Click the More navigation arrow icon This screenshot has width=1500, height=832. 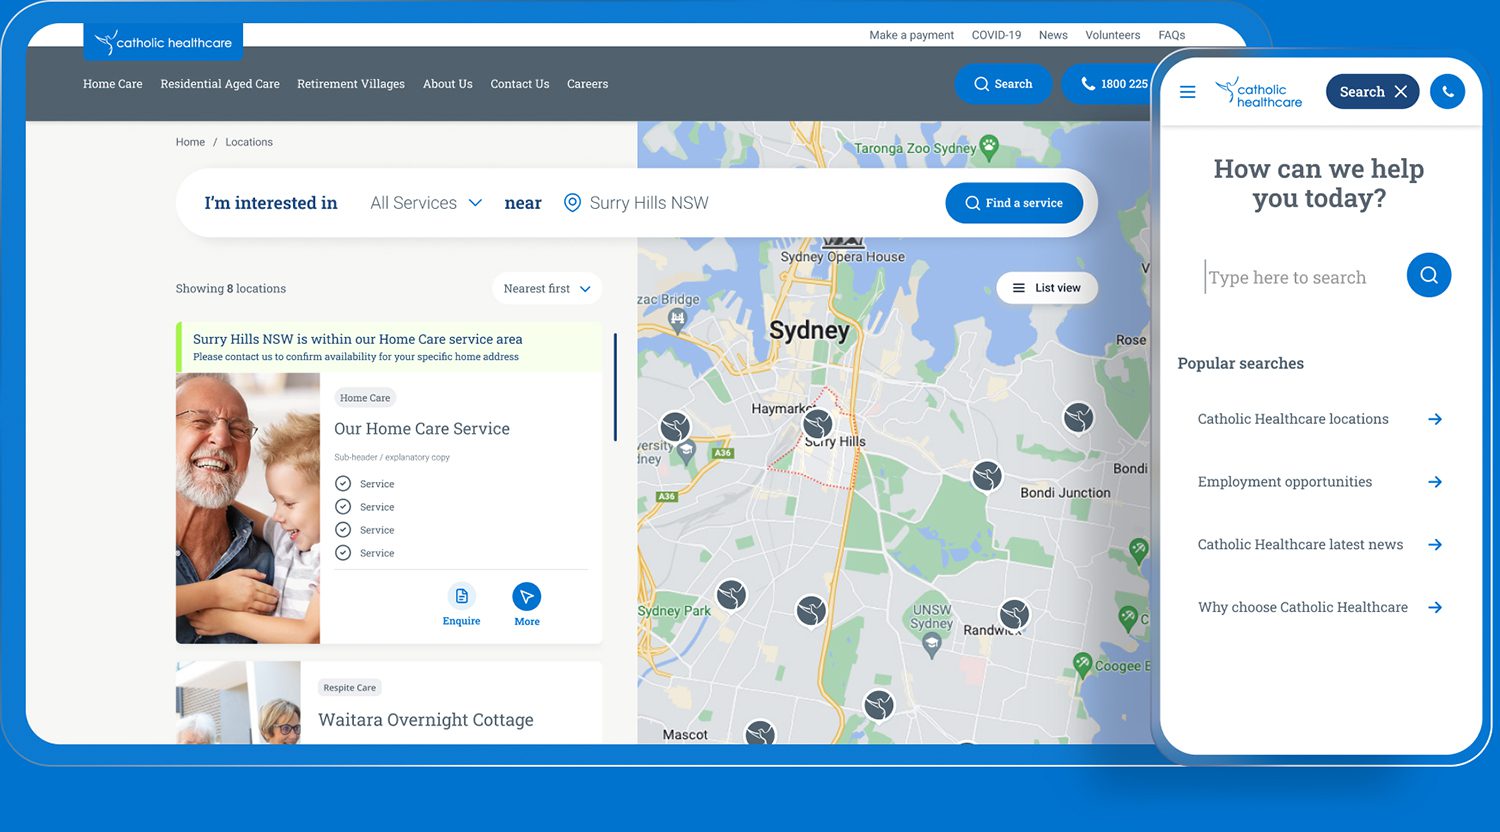tap(526, 597)
